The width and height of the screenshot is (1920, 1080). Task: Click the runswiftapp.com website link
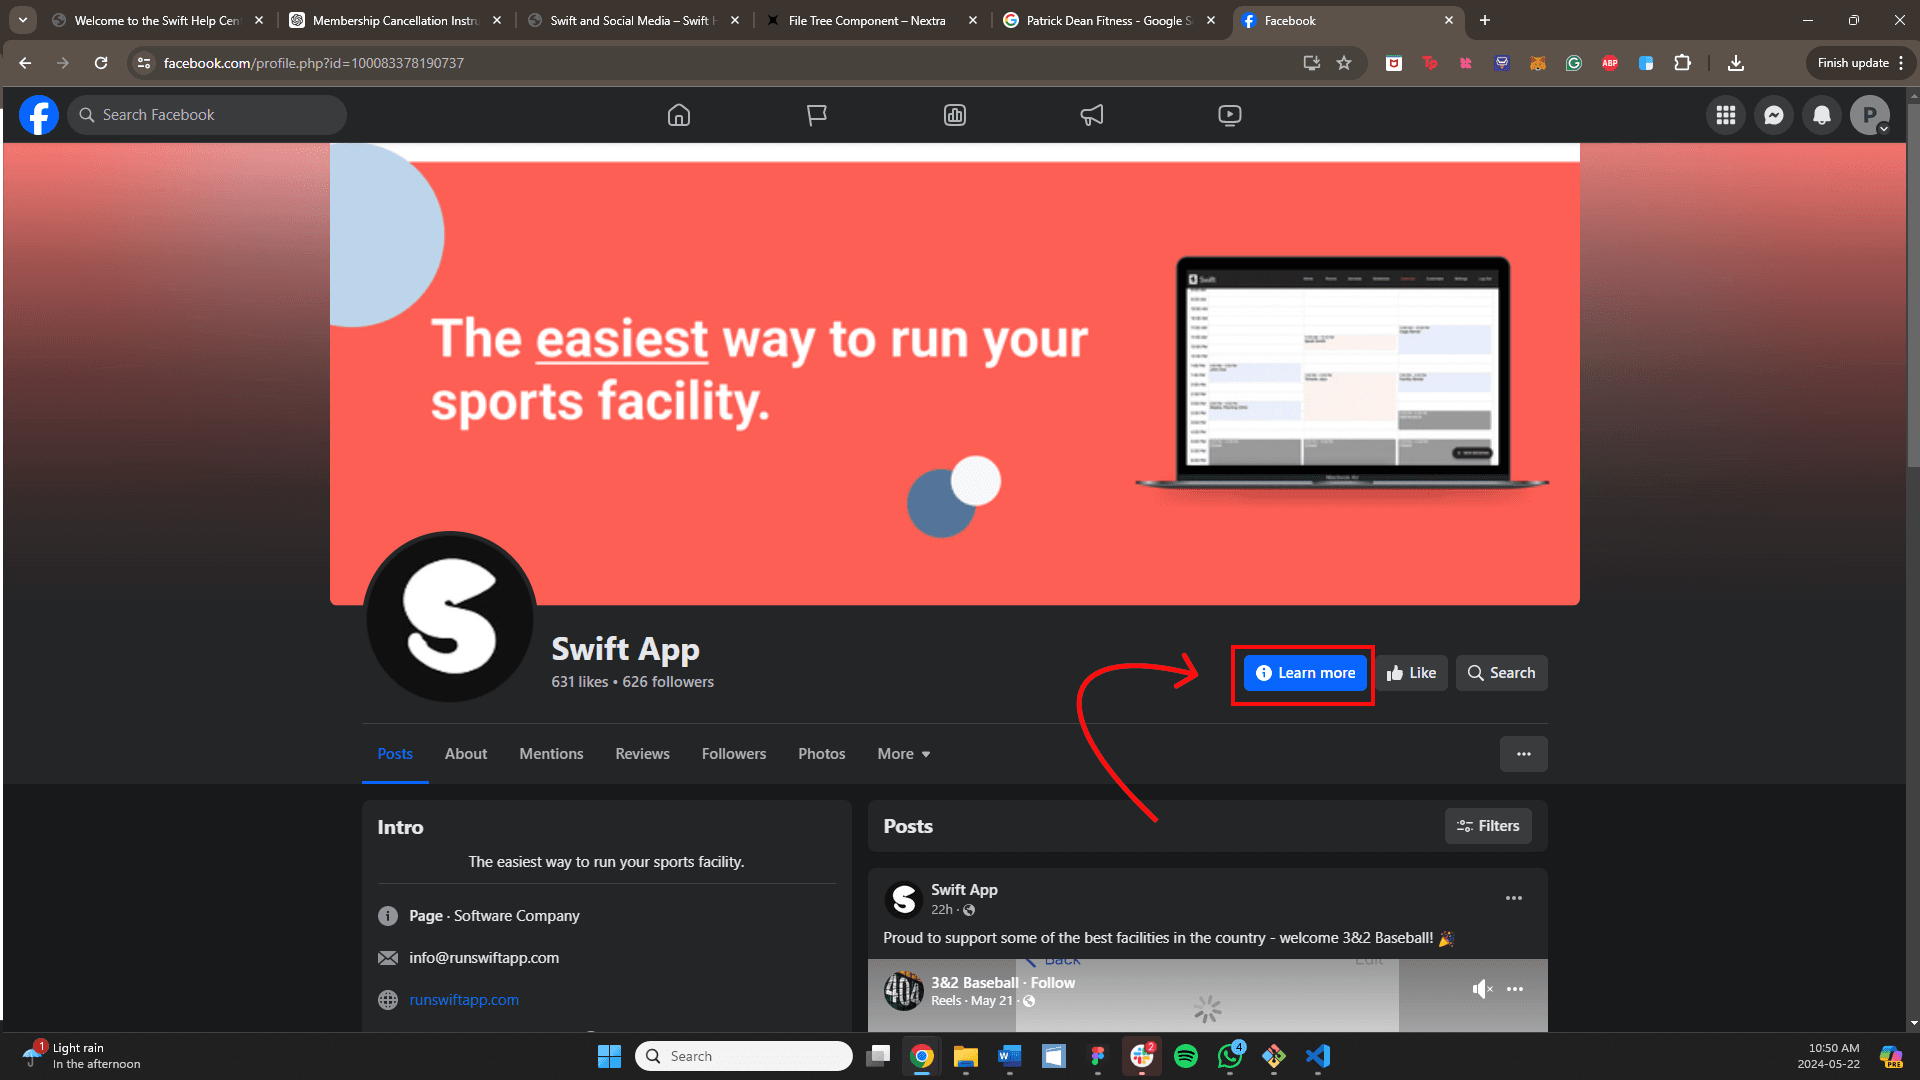[x=463, y=1000]
